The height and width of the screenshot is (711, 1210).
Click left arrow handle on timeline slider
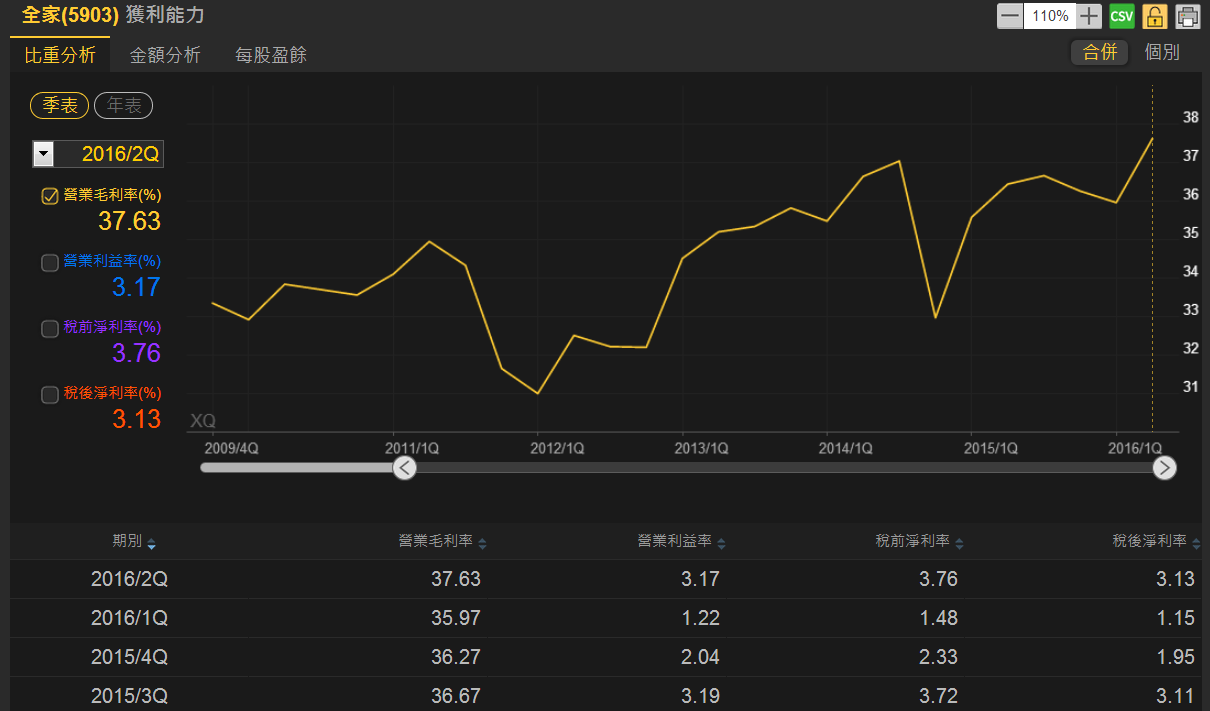pyautogui.click(x=404, y=467)
